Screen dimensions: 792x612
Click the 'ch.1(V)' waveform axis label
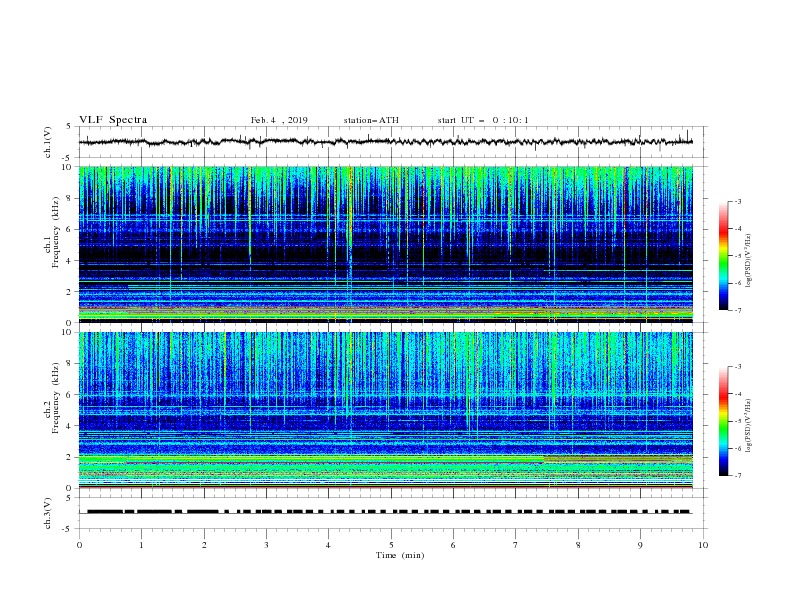tap(48, 142)
